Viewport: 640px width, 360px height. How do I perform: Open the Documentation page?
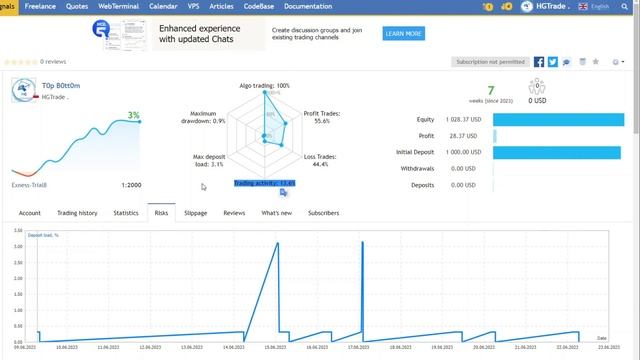coord(308,7)
